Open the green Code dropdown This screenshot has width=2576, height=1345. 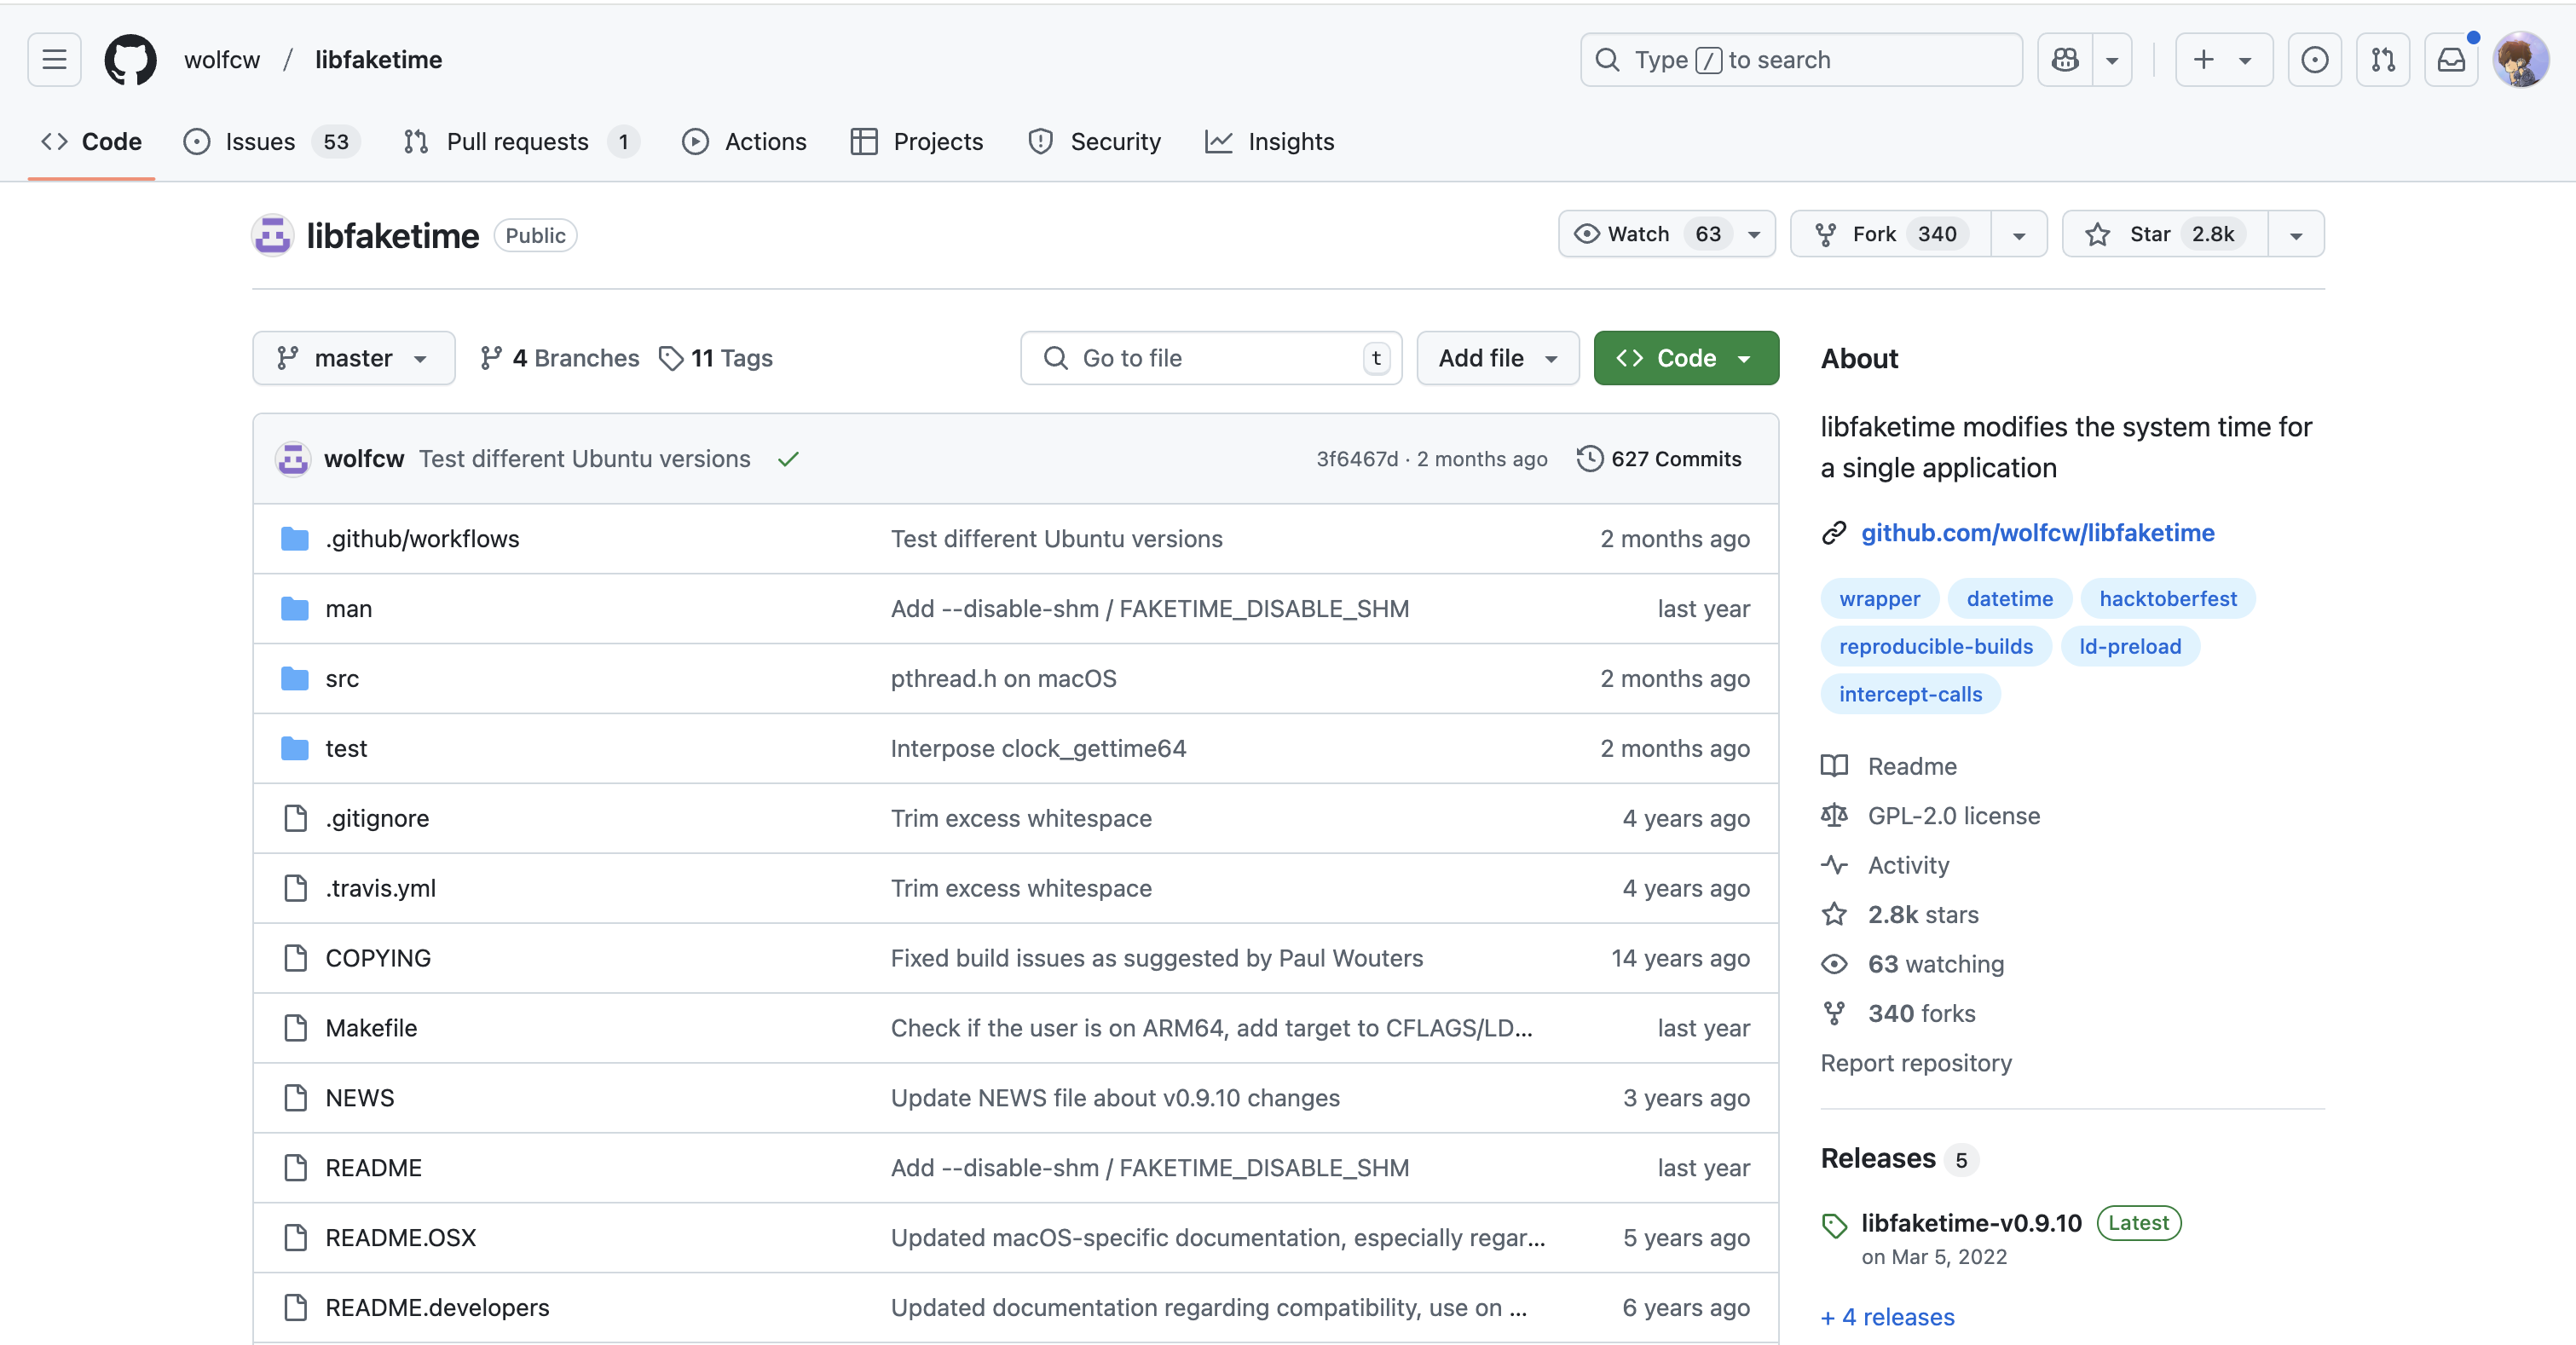tap(1685, 358)
